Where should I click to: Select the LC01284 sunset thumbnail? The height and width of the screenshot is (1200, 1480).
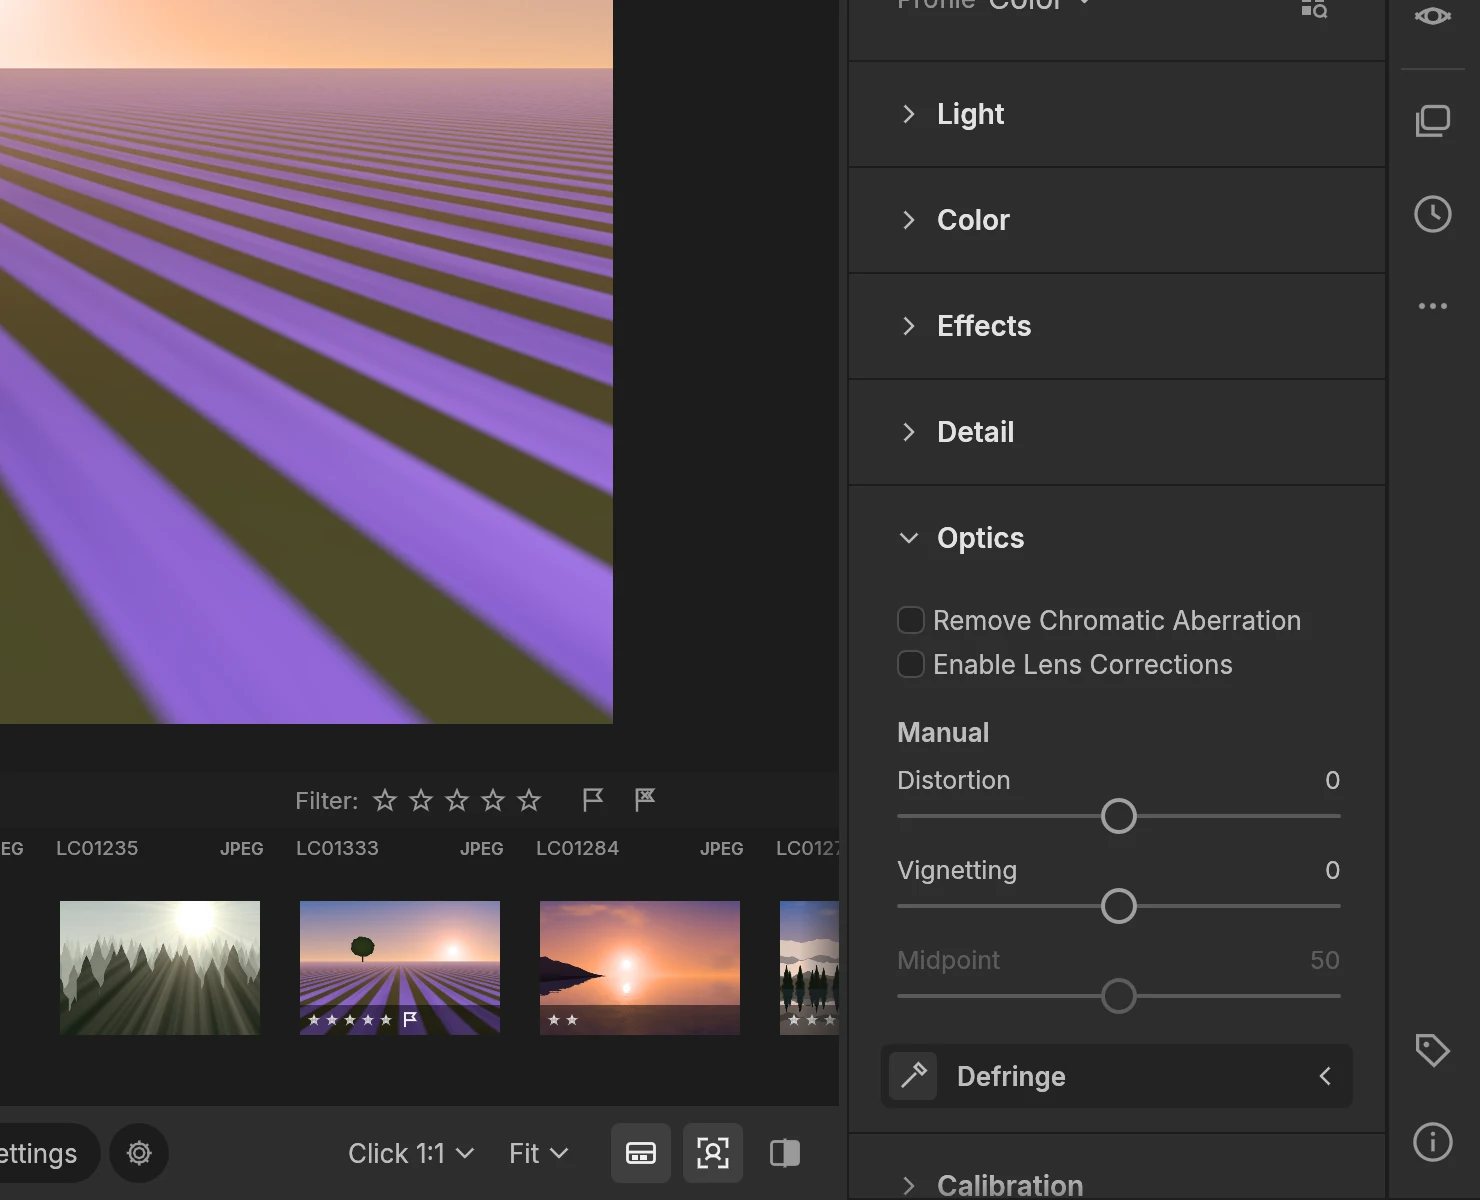point(640,968)
